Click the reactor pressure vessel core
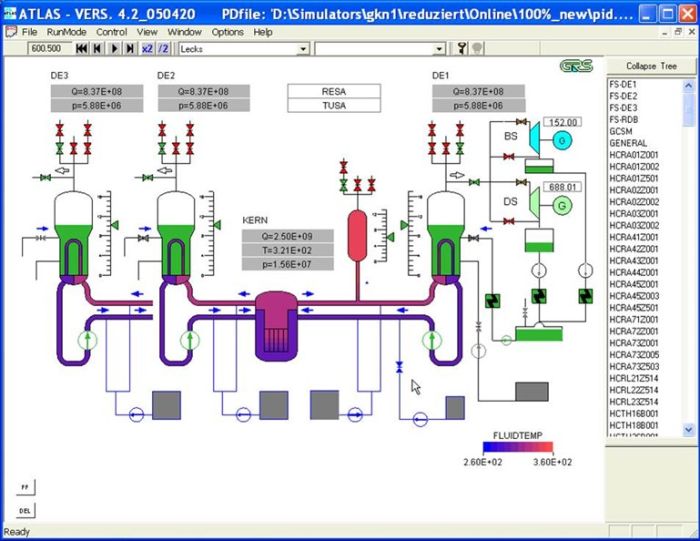 276,326
